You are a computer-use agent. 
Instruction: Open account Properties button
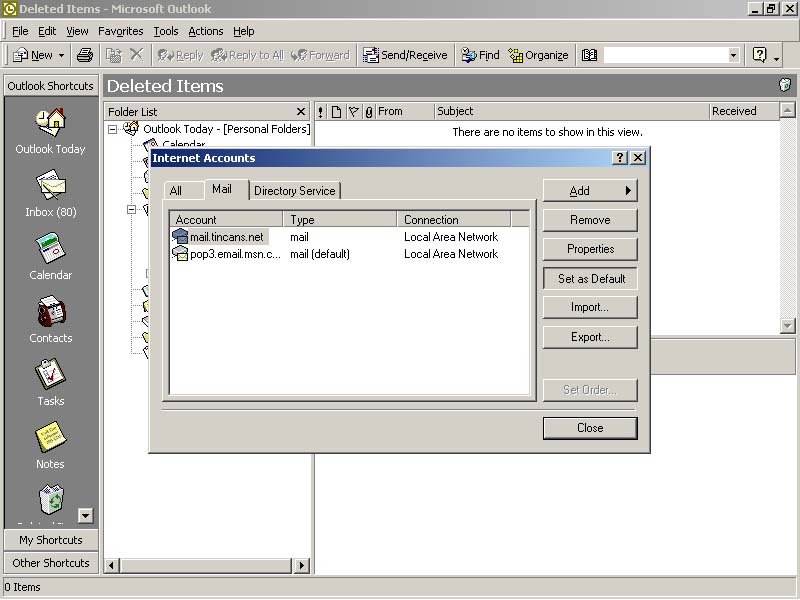(590, 249)
